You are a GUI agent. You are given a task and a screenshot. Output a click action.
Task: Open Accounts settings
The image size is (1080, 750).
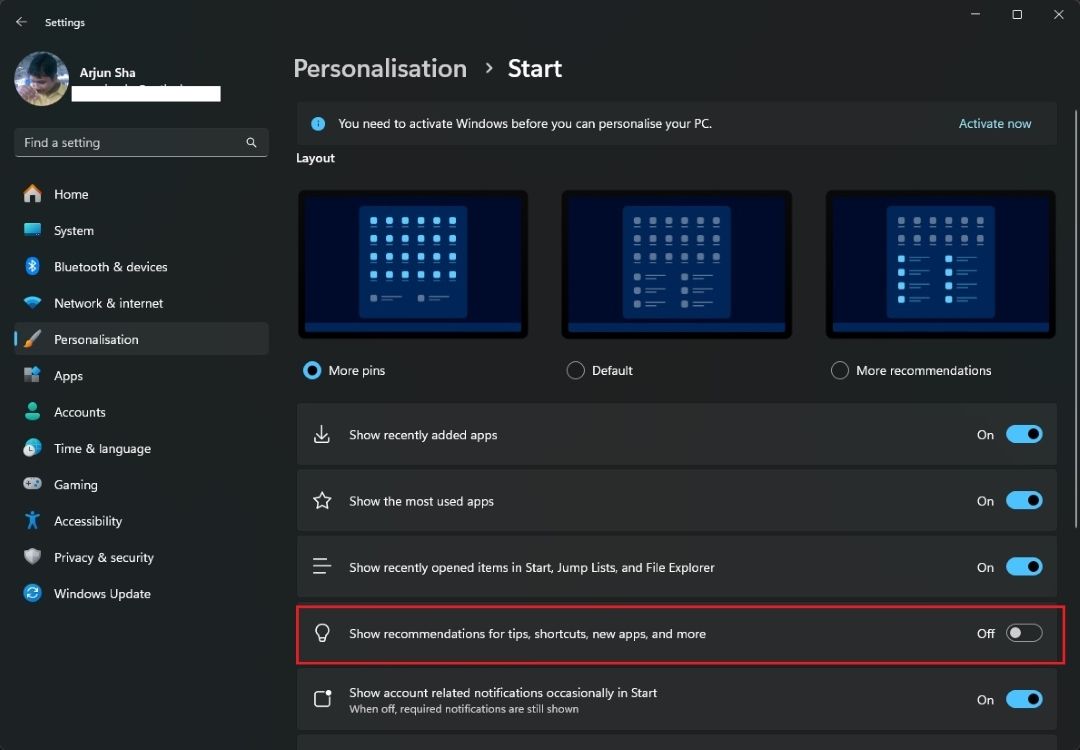coord(77,411)
